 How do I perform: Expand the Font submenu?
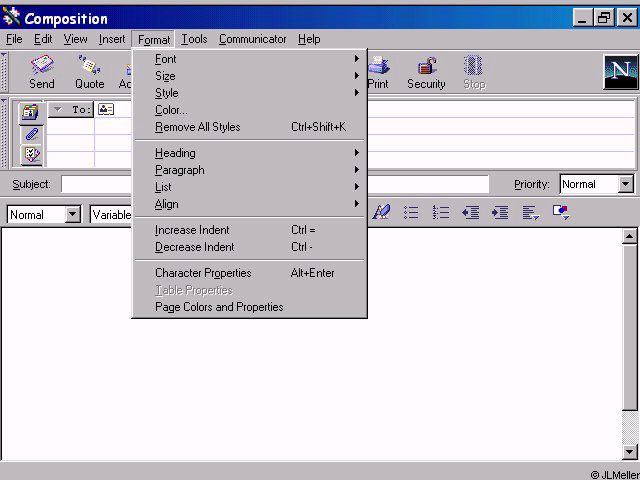[250, 59]
